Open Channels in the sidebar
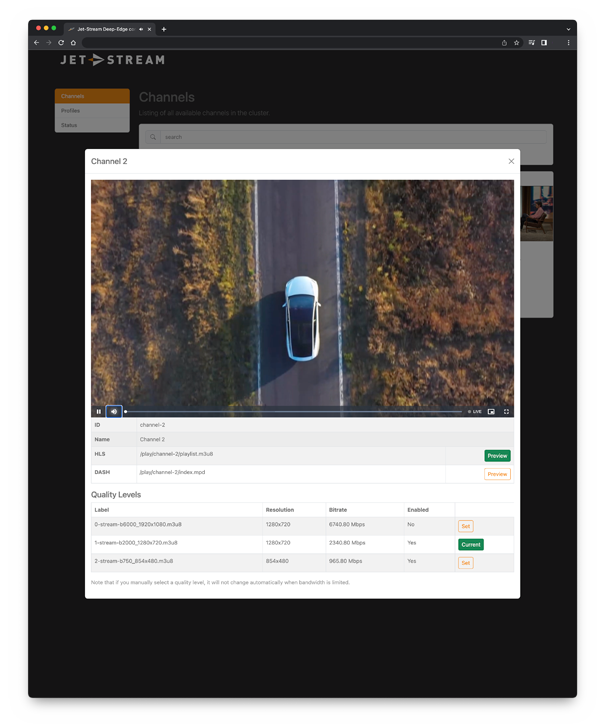 pyautogui.click(x=92, y=96)
